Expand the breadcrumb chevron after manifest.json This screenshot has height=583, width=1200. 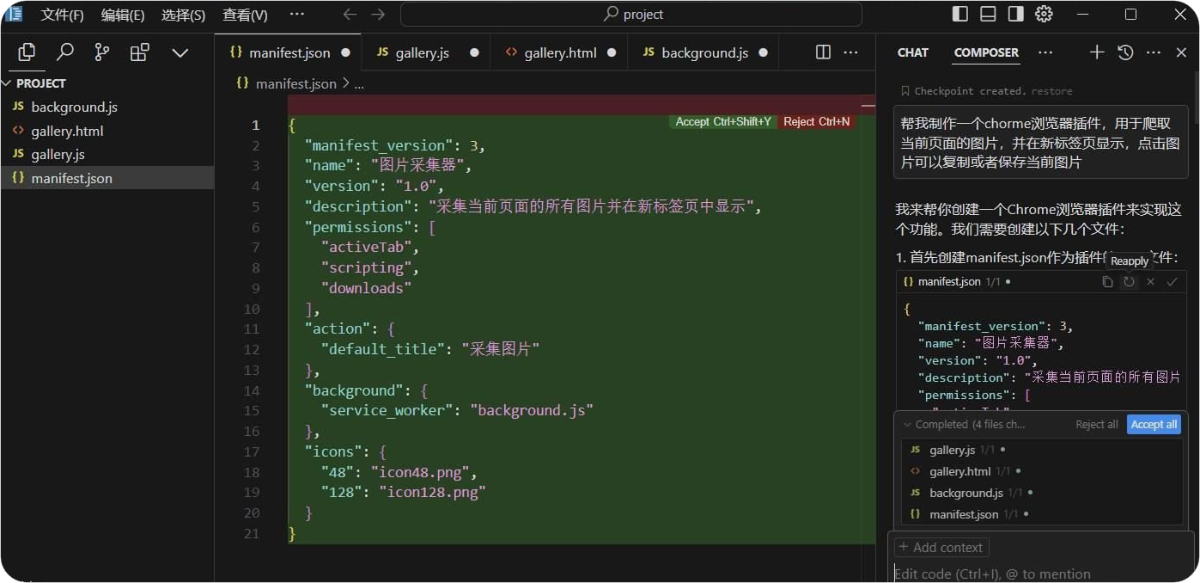coord(346,84)
